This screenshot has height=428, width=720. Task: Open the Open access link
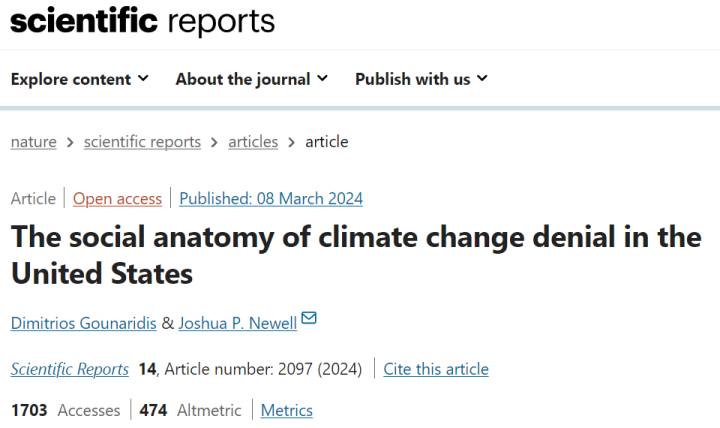[117, 198]
